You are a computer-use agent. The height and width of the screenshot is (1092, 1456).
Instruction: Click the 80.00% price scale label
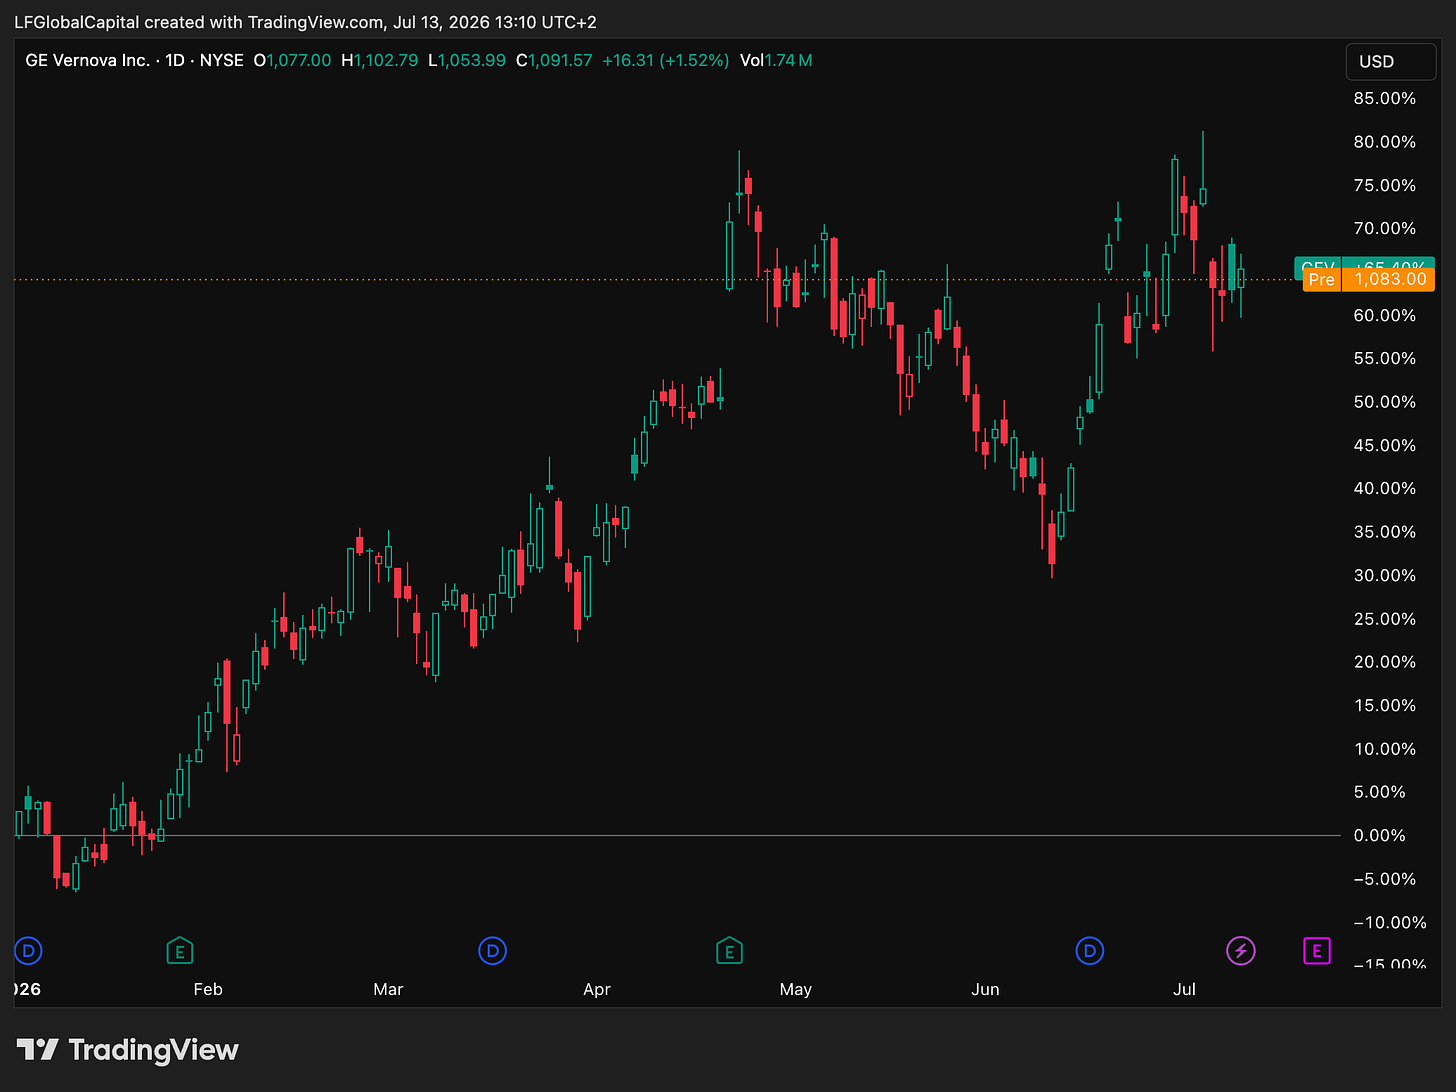[x=1385, y=142]
